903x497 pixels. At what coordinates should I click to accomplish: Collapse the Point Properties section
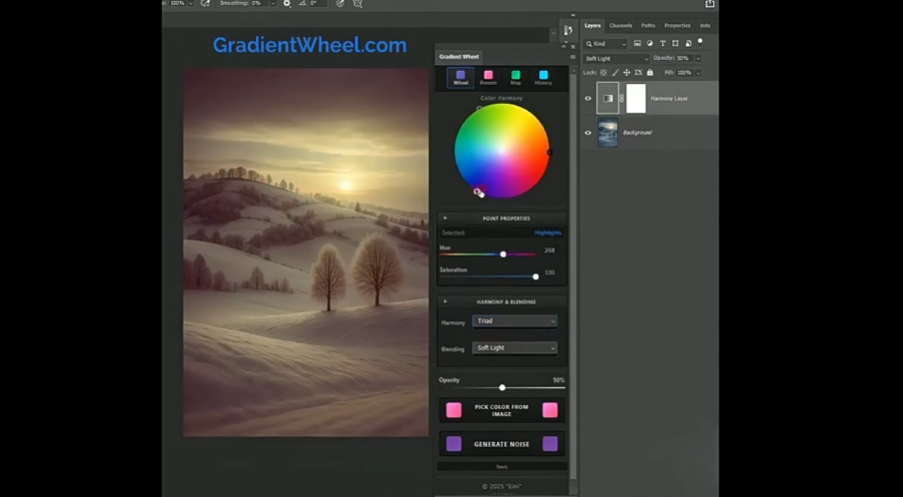[445, 218]
